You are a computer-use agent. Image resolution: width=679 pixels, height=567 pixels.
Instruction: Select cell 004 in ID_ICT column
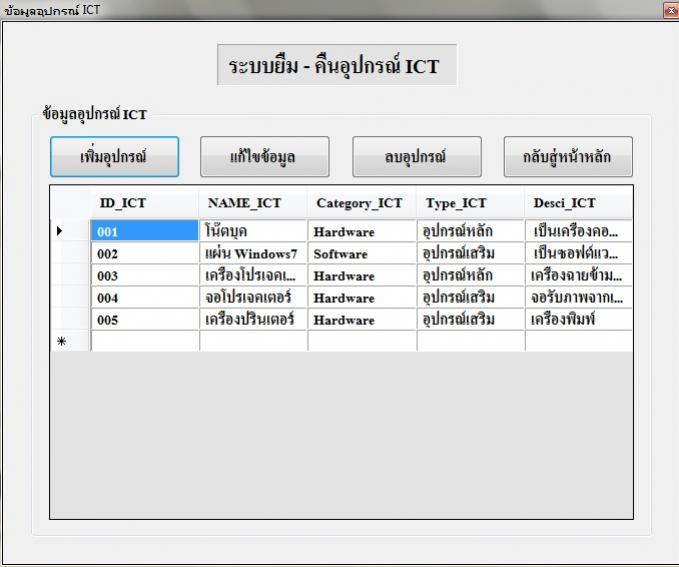point(145,297)
